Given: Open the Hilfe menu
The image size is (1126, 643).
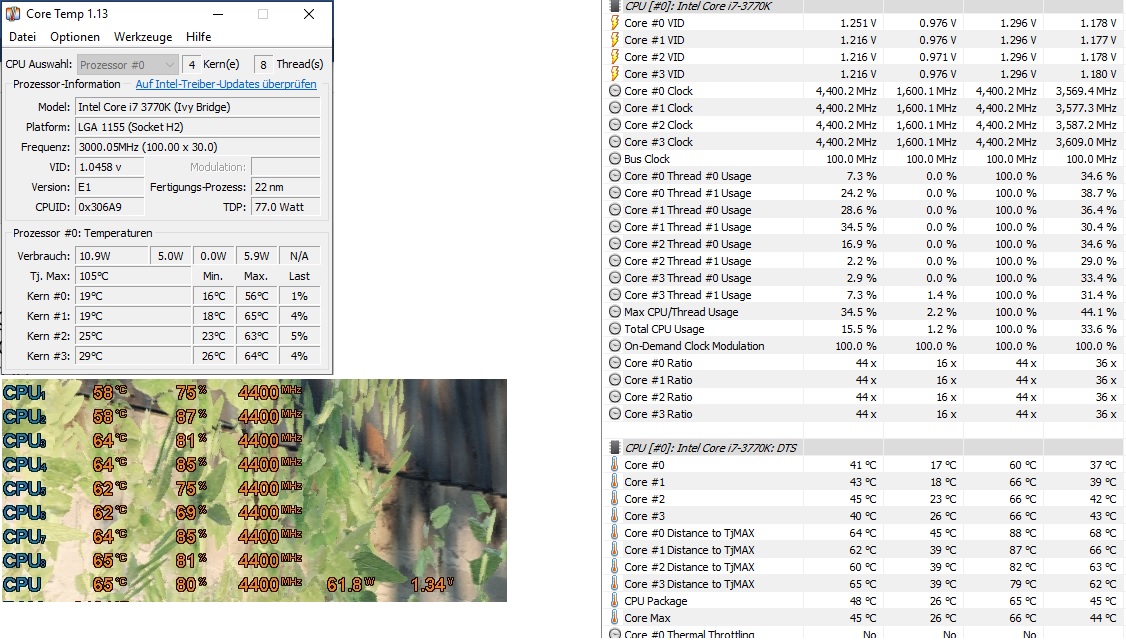Looking at the screenshot, I should [198, 37].
